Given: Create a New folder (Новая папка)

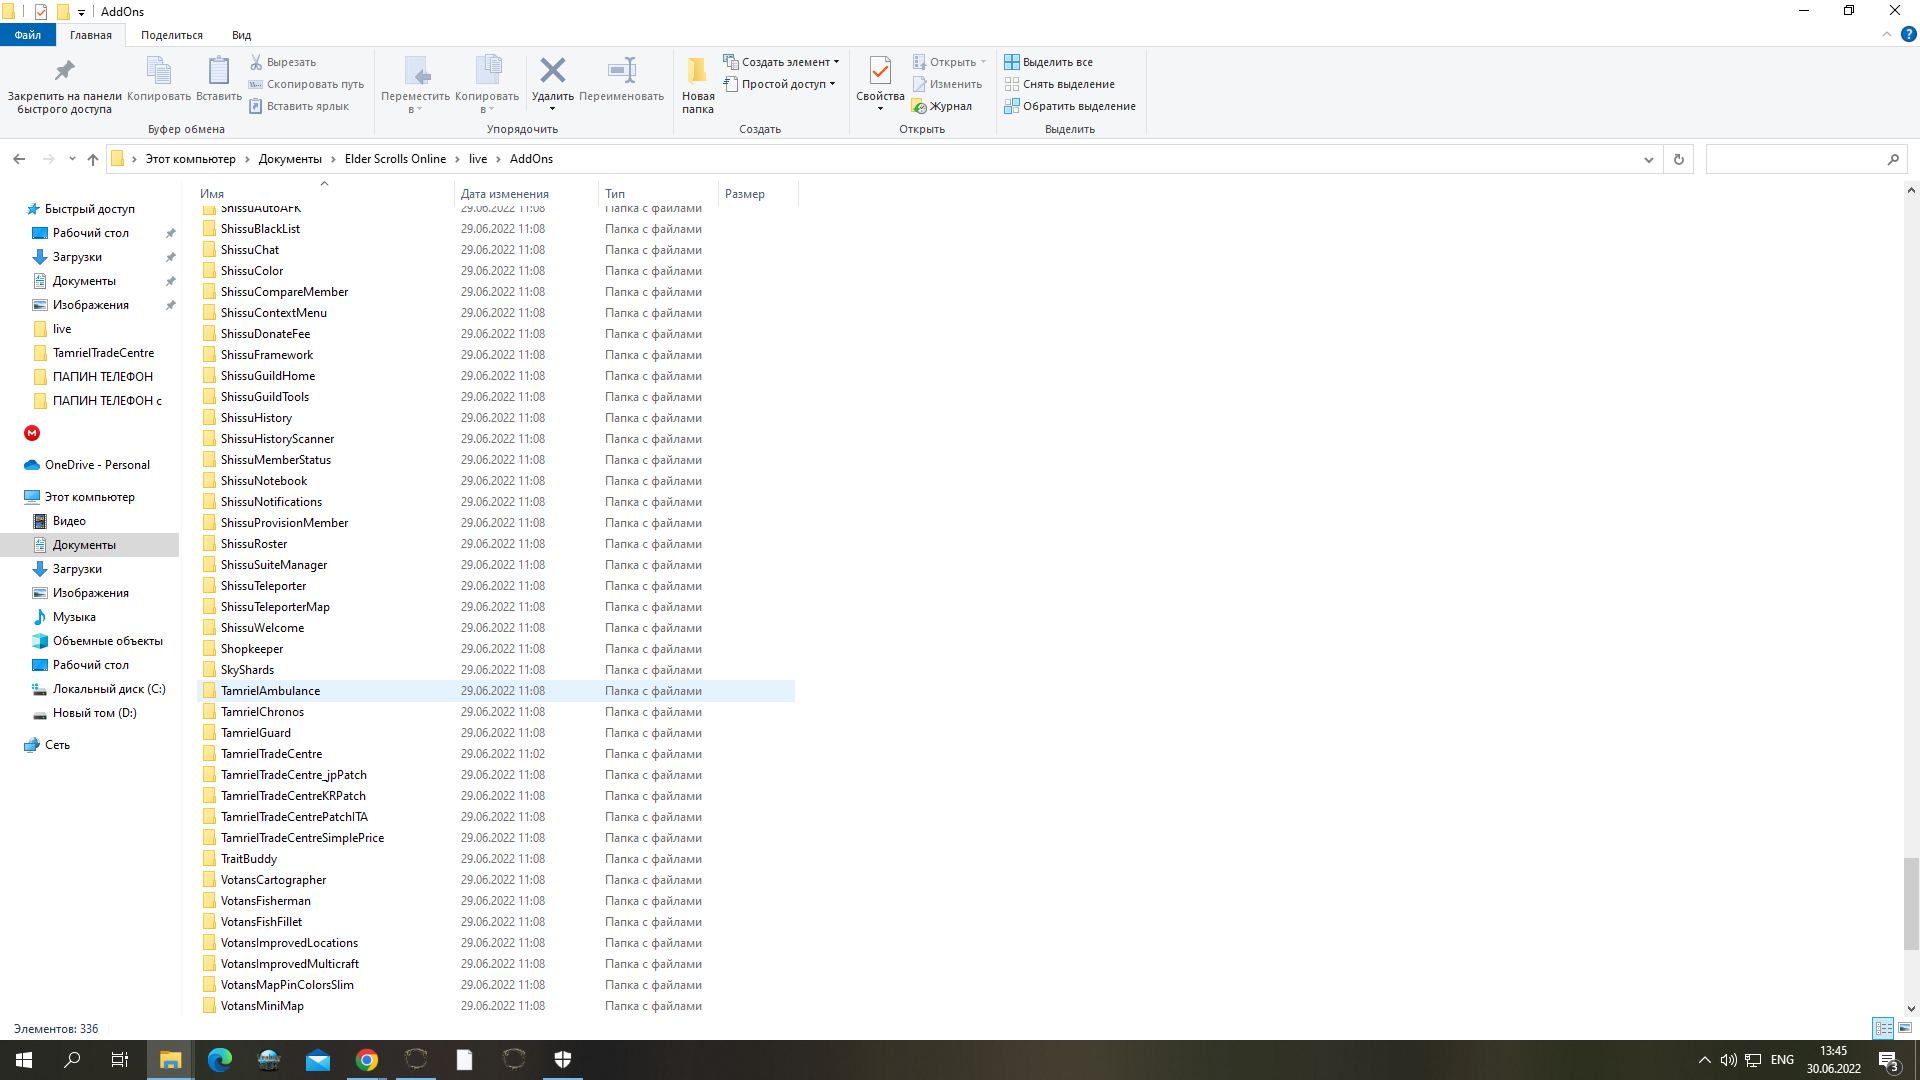Looking at the screenshot, I should [x=698, y=85].
